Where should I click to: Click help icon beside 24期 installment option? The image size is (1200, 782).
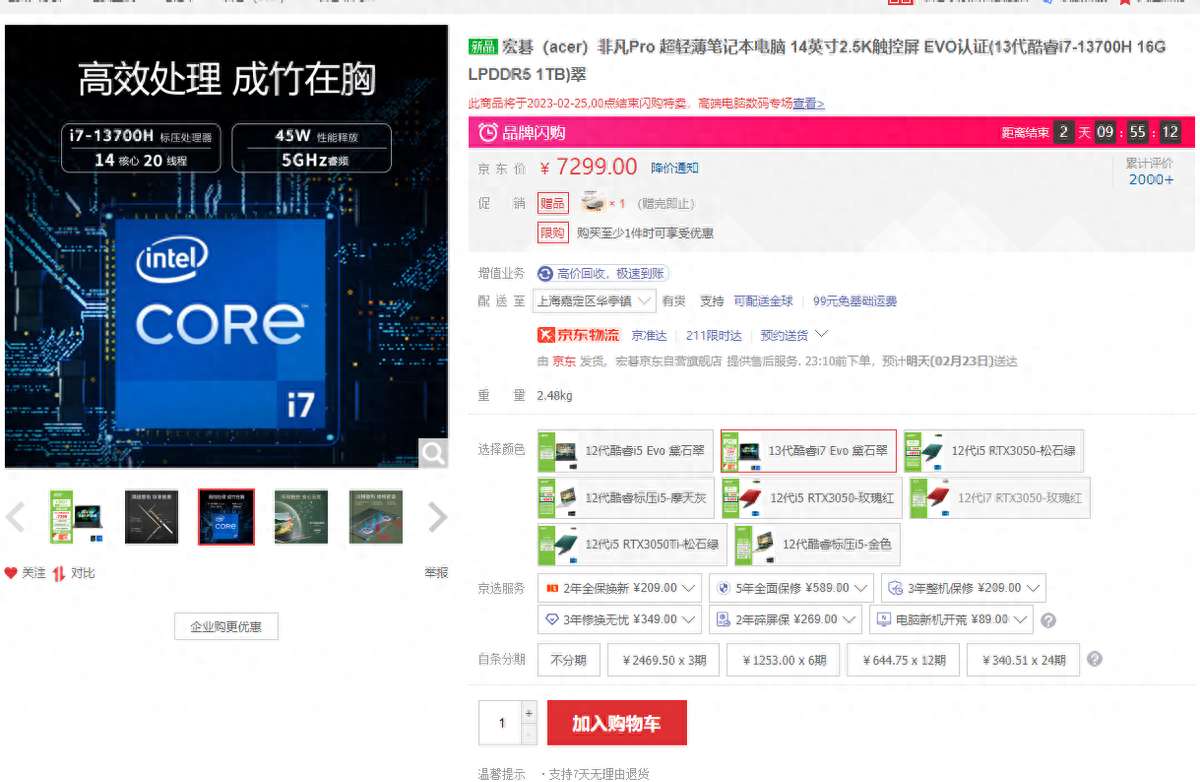(x=1095, y=660)
